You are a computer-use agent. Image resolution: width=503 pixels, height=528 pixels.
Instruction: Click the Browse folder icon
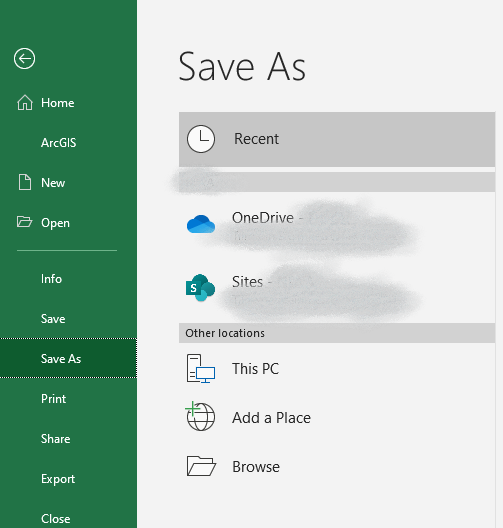[201, 466]
